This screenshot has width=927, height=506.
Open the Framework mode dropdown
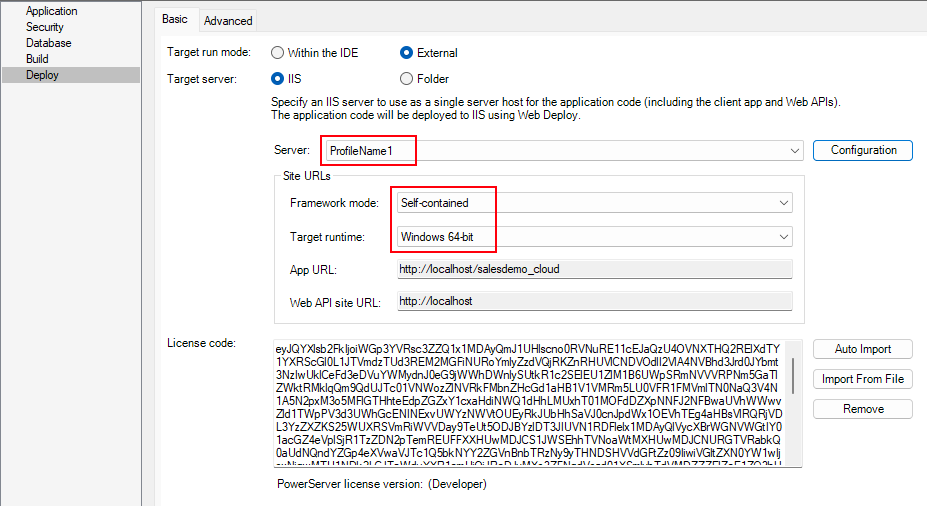point(783,203)
